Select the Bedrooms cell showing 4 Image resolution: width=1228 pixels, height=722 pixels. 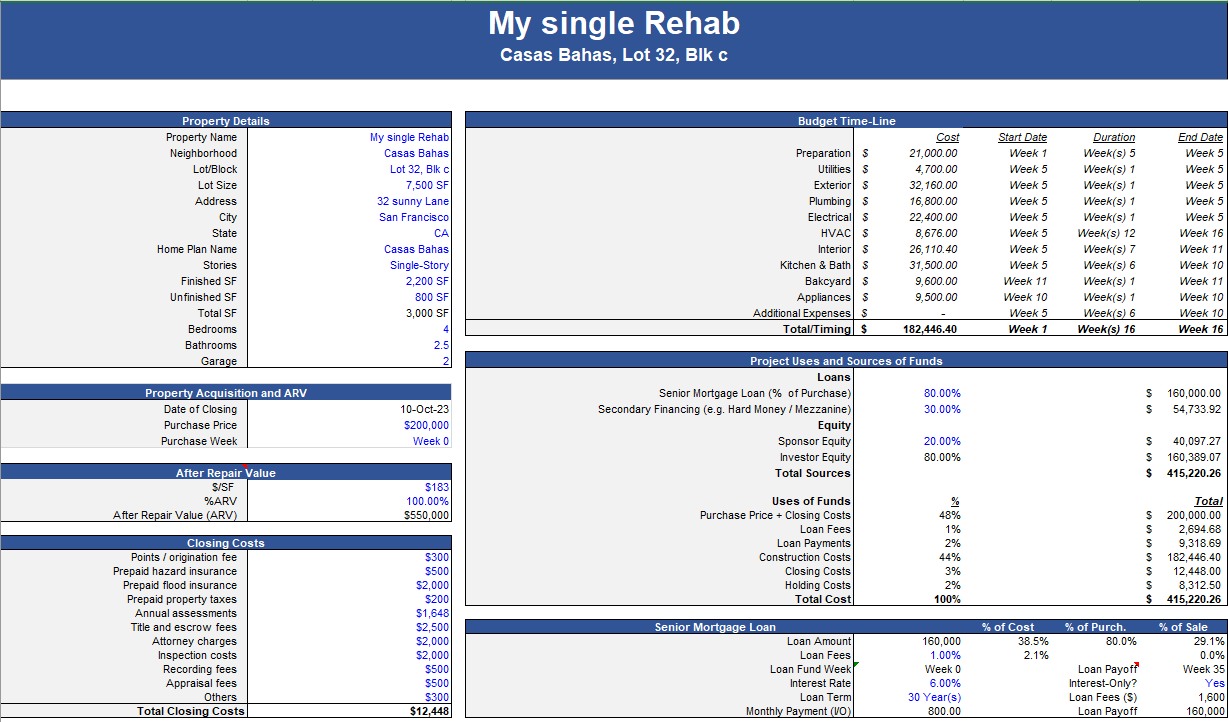point(444,329)
